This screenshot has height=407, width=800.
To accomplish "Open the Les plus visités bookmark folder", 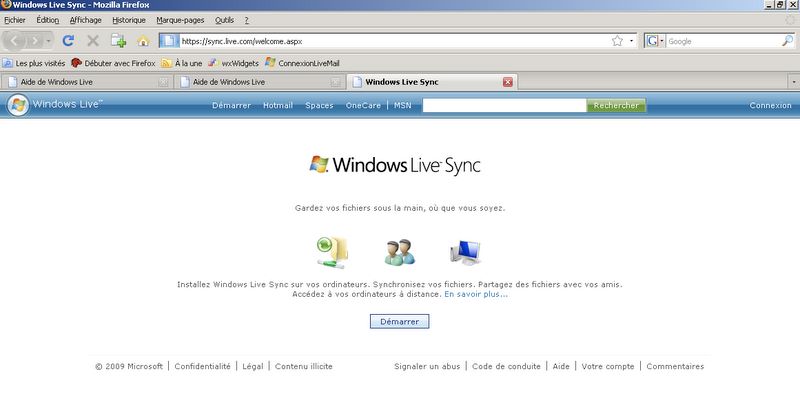I will tap(34, 63).
